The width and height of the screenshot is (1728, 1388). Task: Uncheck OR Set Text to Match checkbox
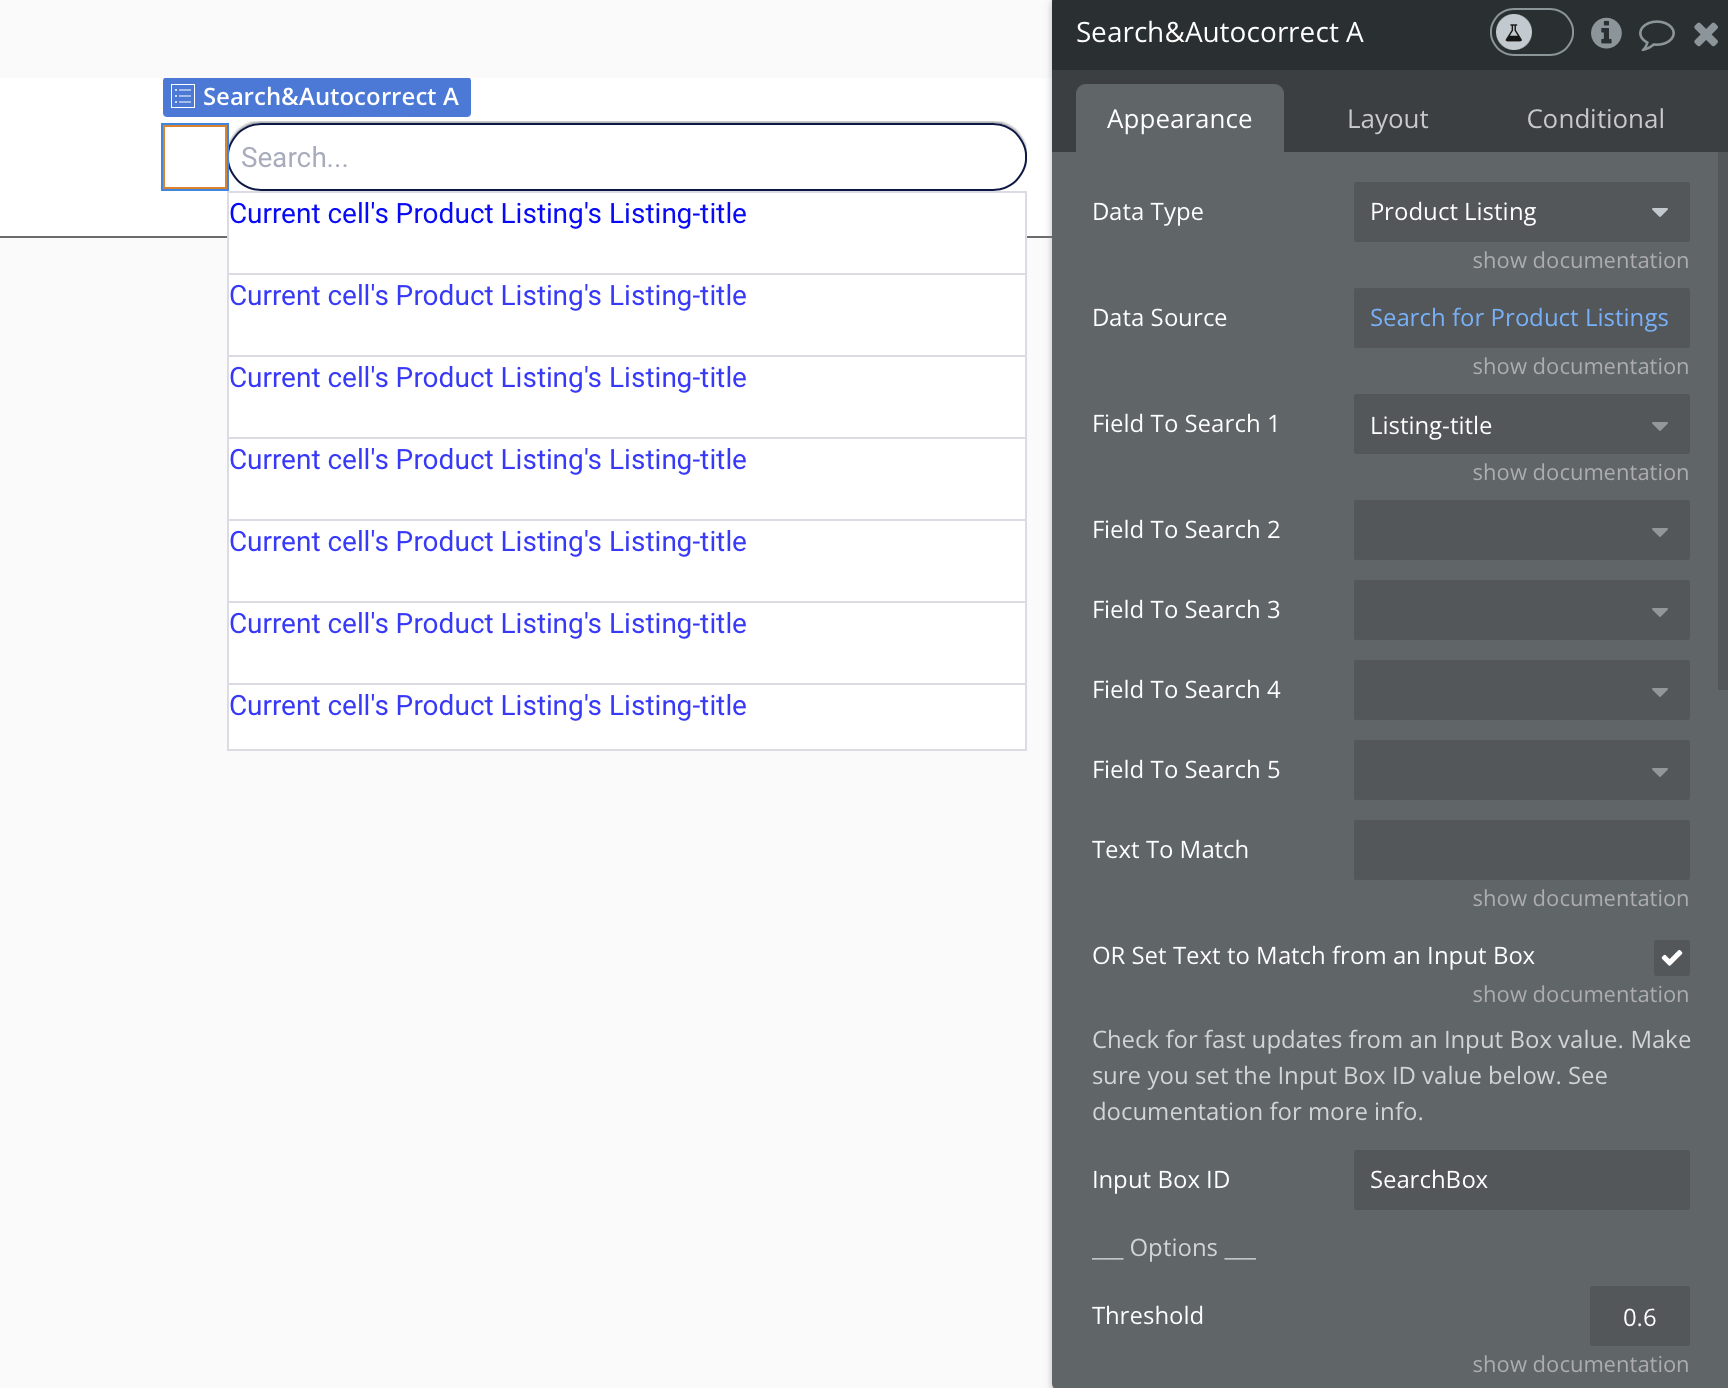[x=1671, y=957]
